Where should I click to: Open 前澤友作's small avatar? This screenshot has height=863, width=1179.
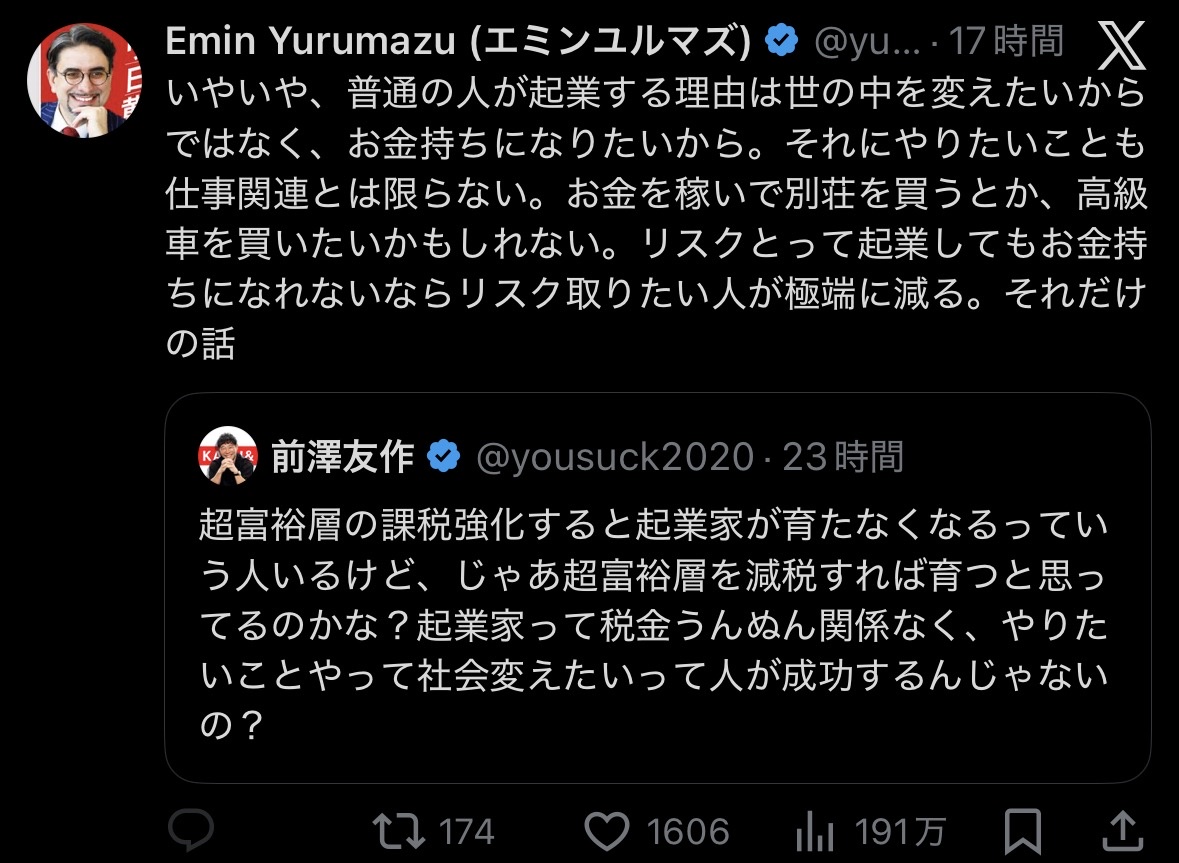pos(228,456)
